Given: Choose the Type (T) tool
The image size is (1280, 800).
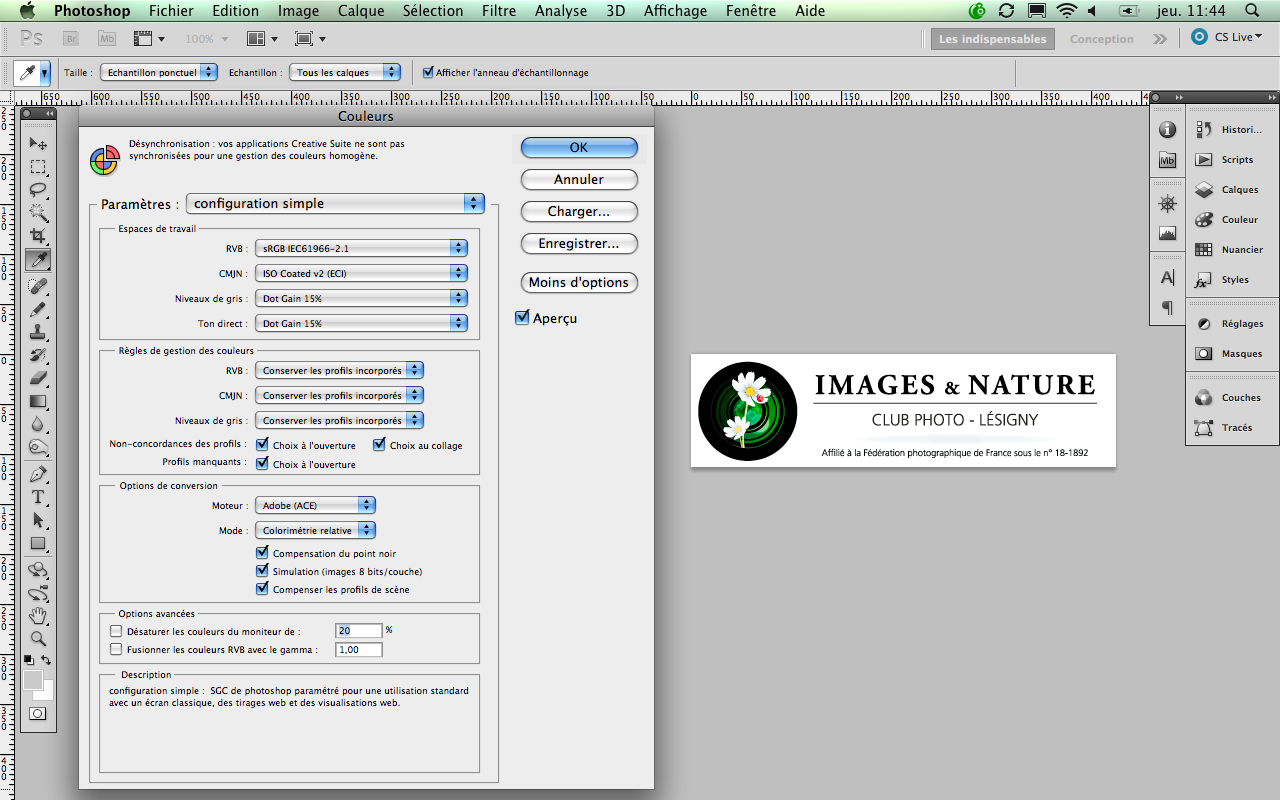Looking at the screenshot, I should 38,497.
